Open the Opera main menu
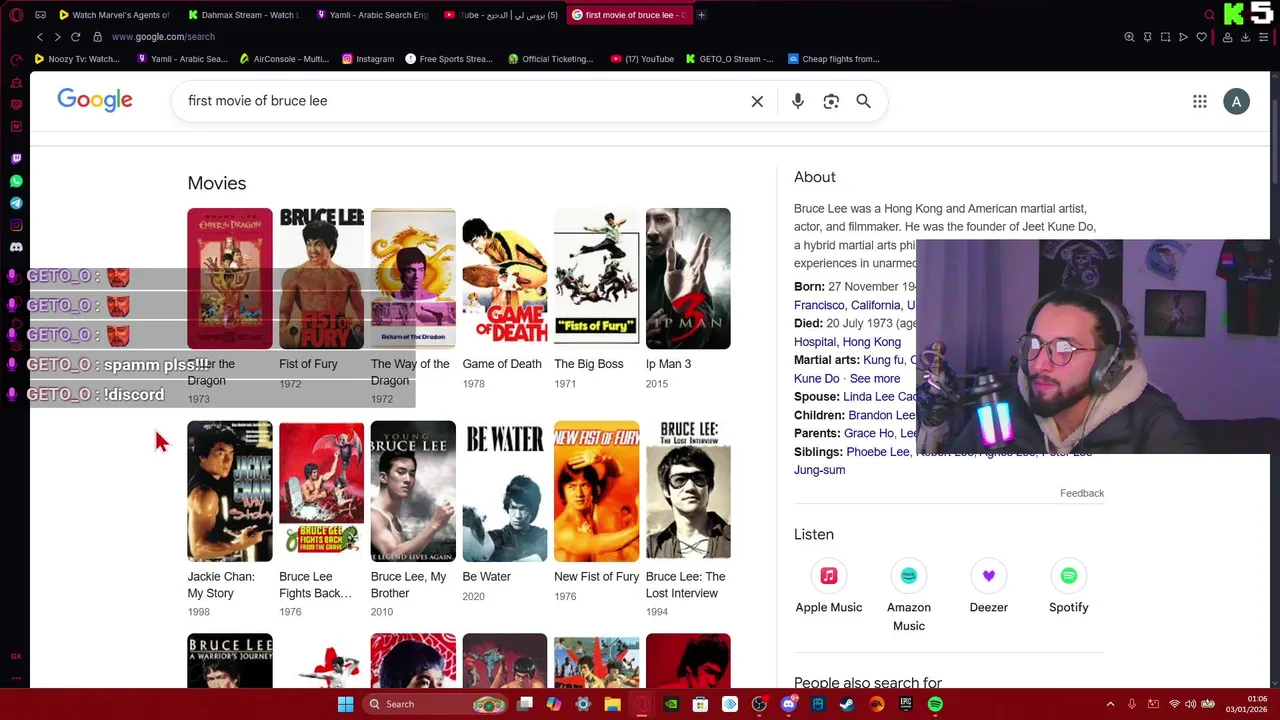 [16, 15]
